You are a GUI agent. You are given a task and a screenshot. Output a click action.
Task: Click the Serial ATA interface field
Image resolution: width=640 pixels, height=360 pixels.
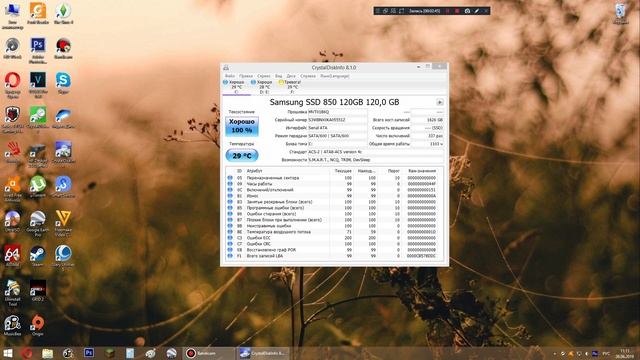click(x=337, y=128)
